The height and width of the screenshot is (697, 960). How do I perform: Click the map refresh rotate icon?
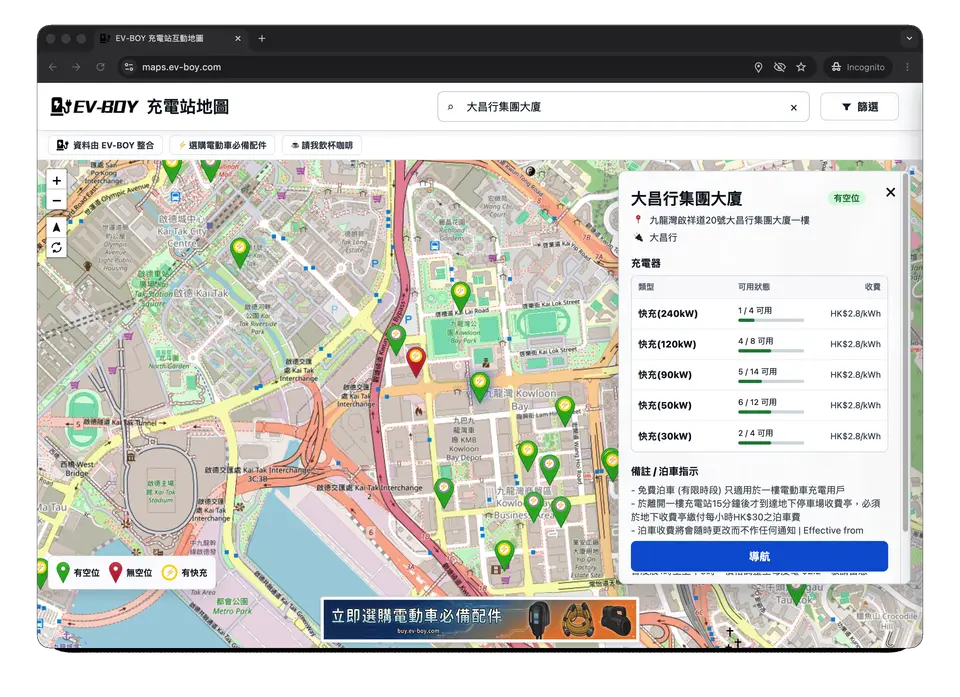(56, 247)
